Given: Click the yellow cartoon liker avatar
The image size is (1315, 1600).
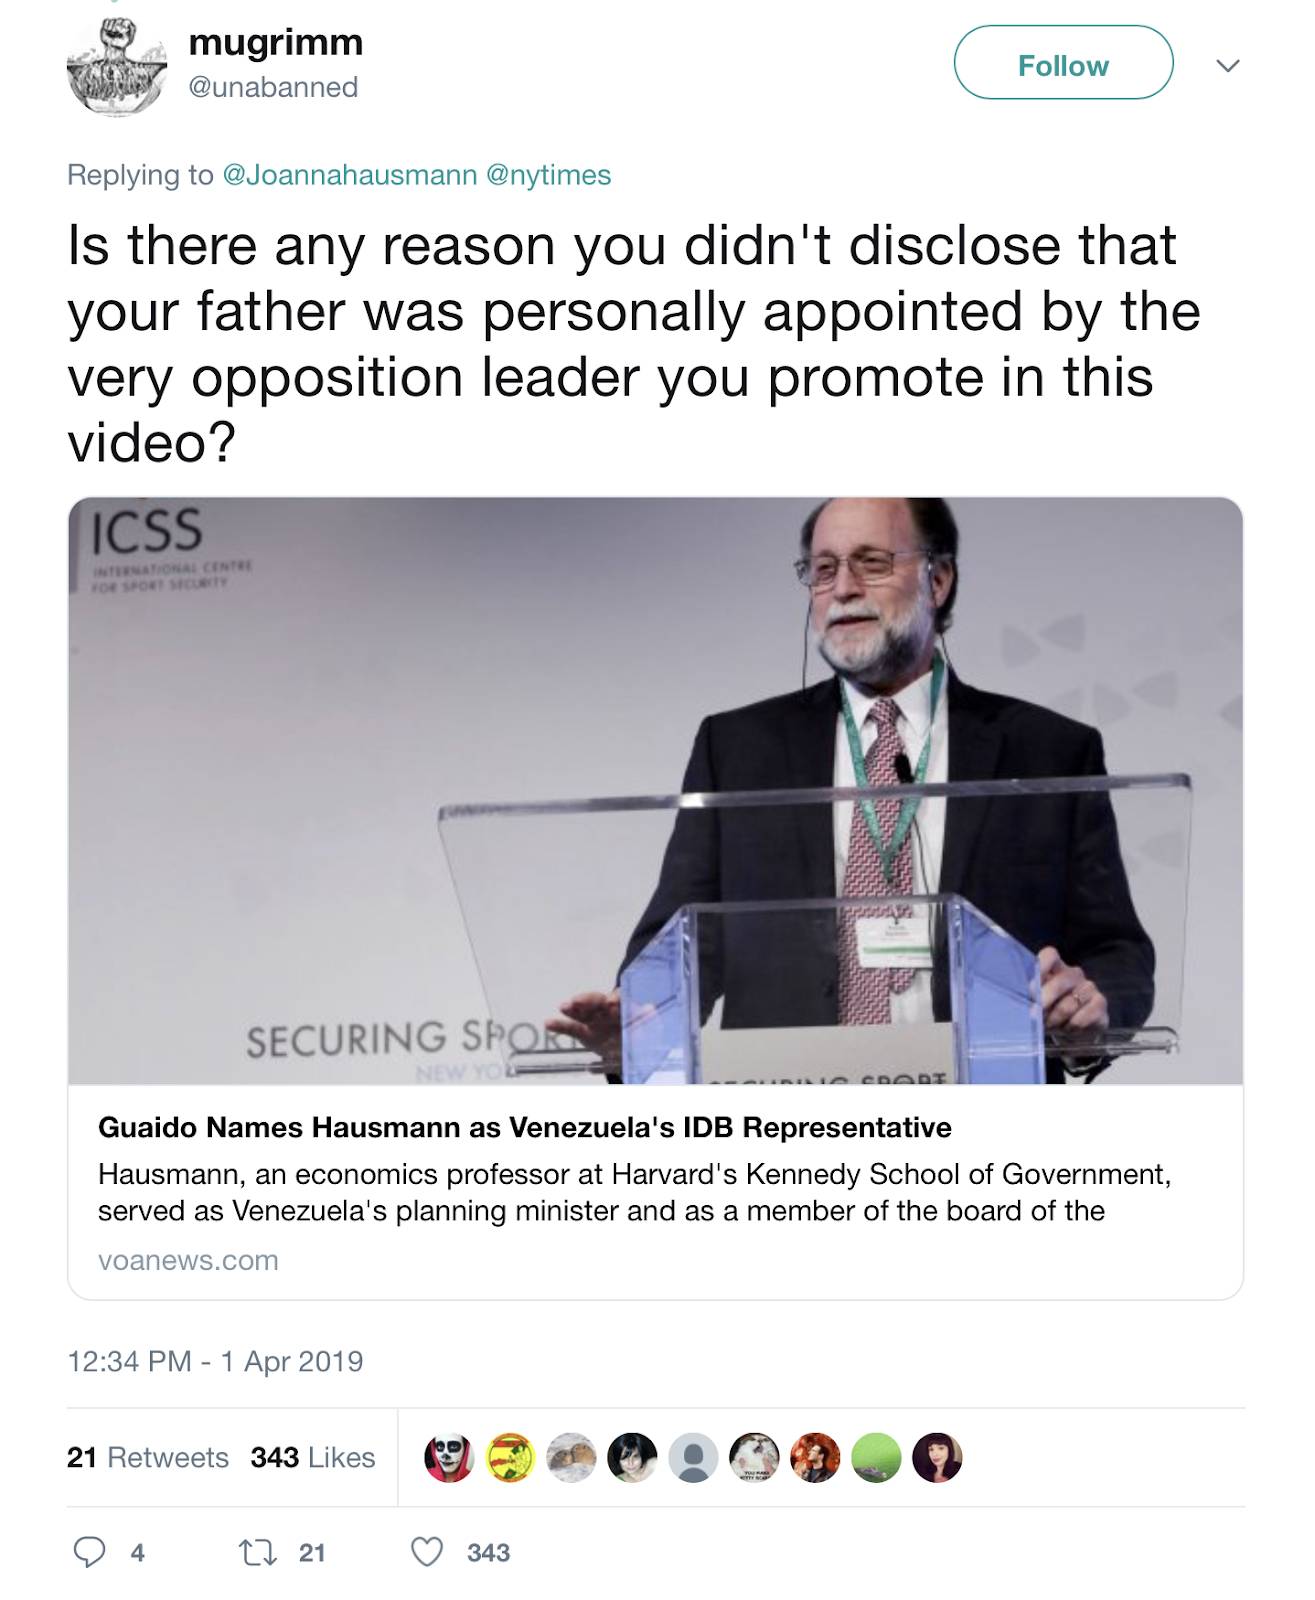Looking at the screenshot, I should click(x=510, y=1458).
